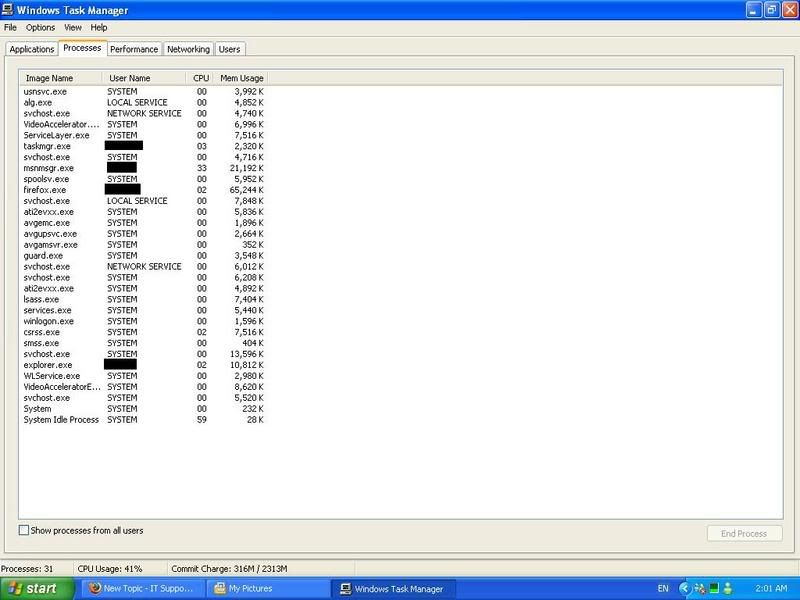This screenshot has width=800, height=600.
Task: Go to the Applications tab
Action: pyautogui.click(x=31, y=49)
